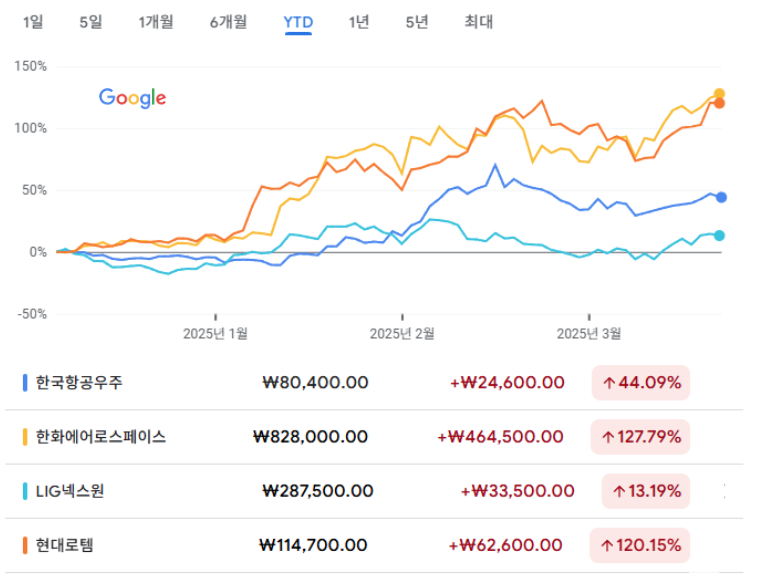
Task: Click the yellow endpoint dot on chart
Action: pyautogui.click(x=719, y=93)
